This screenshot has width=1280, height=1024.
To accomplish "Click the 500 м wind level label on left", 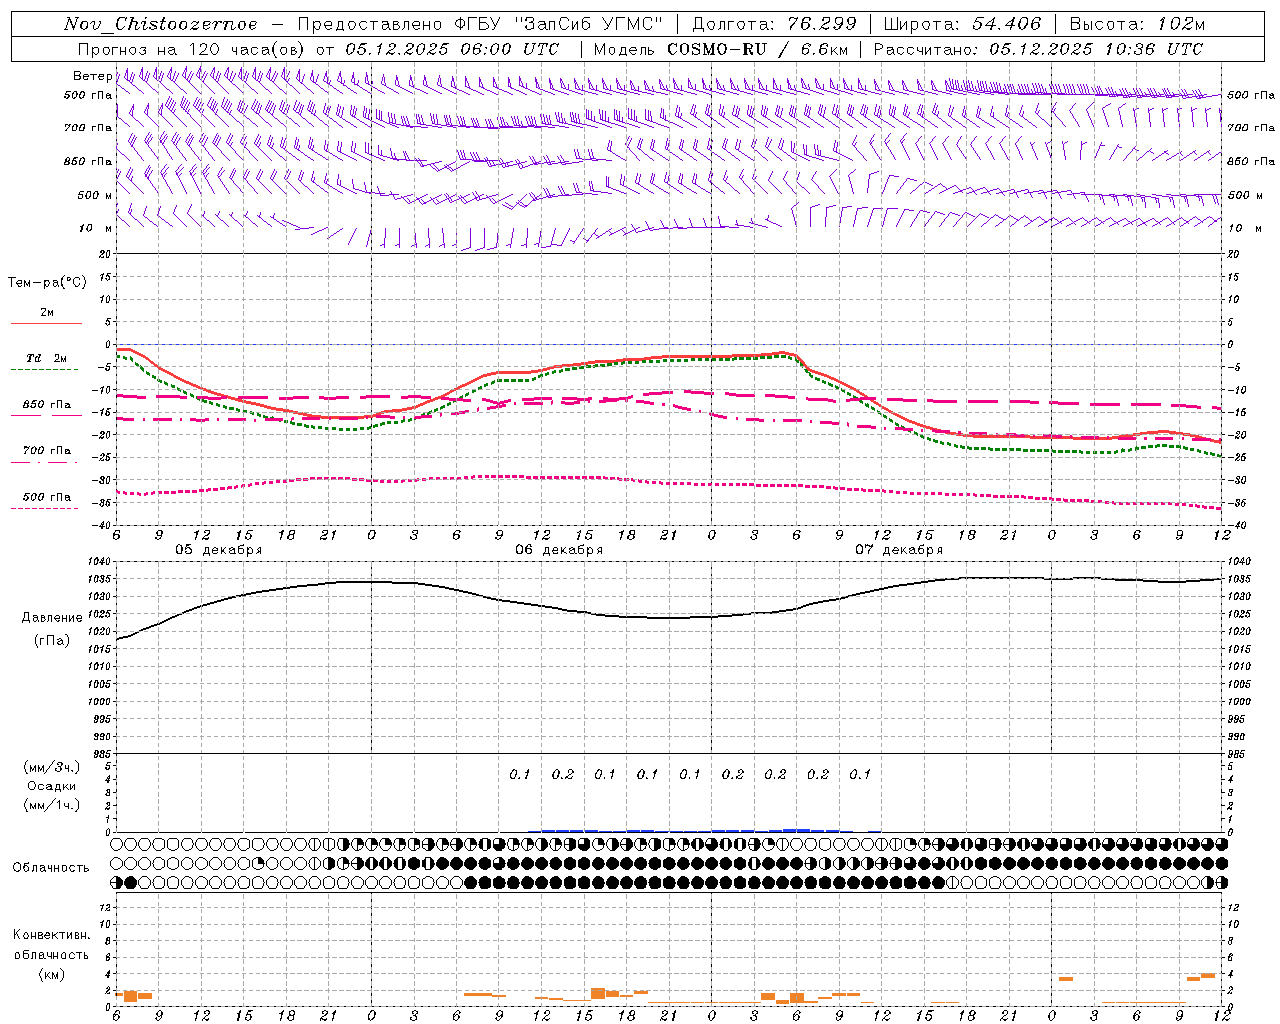I will coord(95,195).
